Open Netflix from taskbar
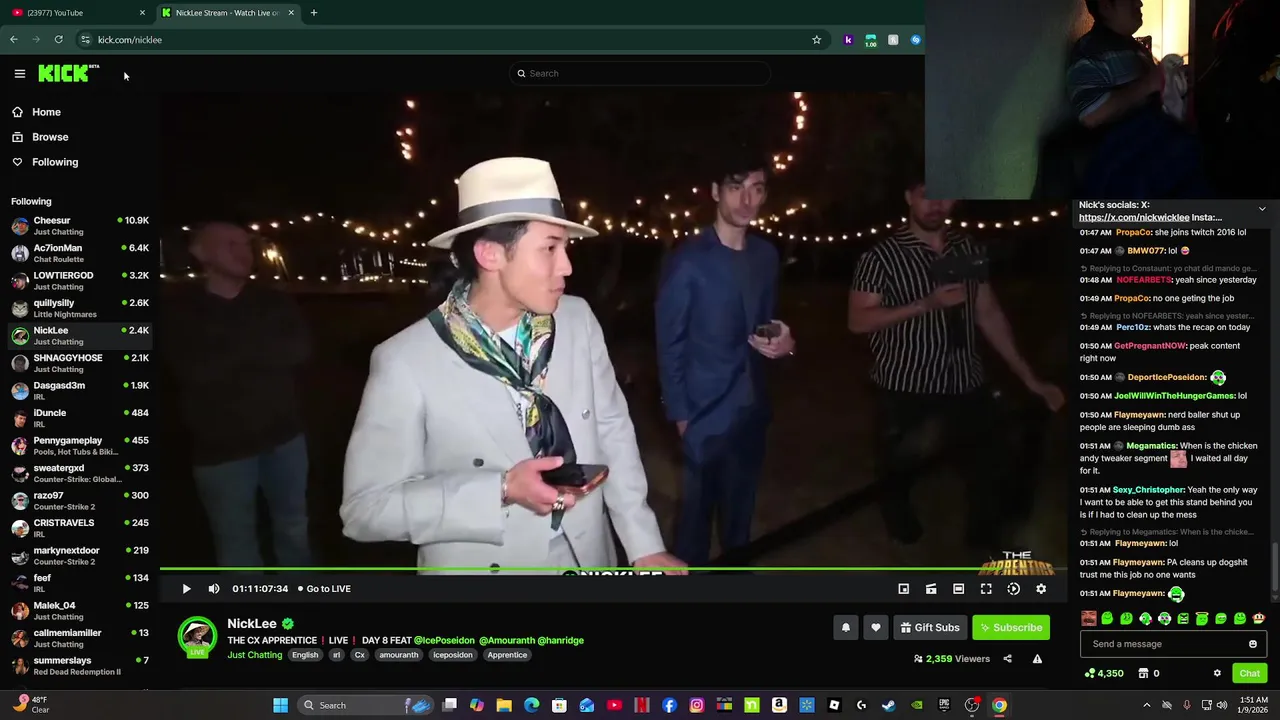Viewport: 1280px width, 720px height. (x=642, y=705)
